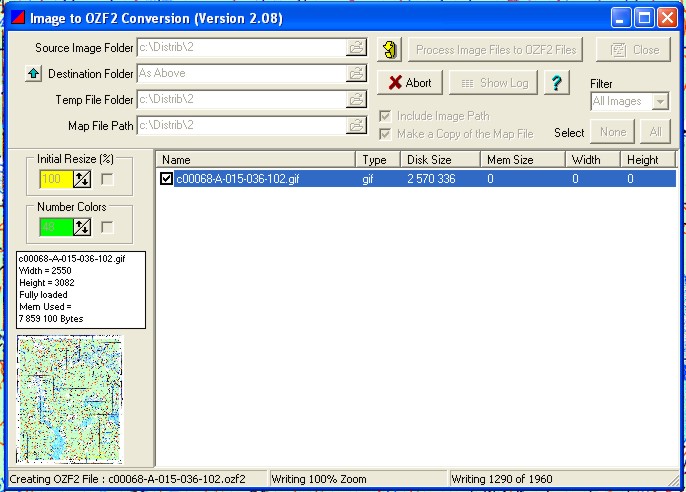Screen dimensions: 686x492
Task: Click the Destination Folder As Above field
Action: (242, 73)
